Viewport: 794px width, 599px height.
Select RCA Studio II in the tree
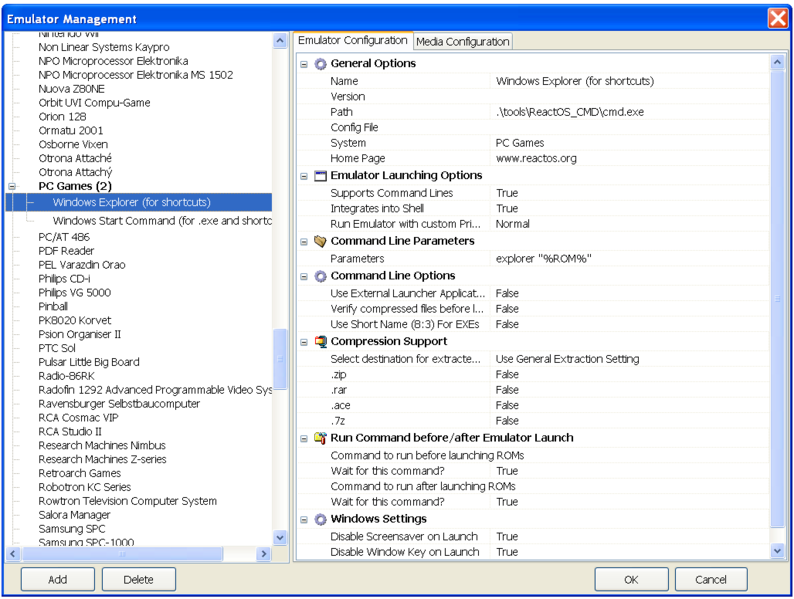(70, 431)
